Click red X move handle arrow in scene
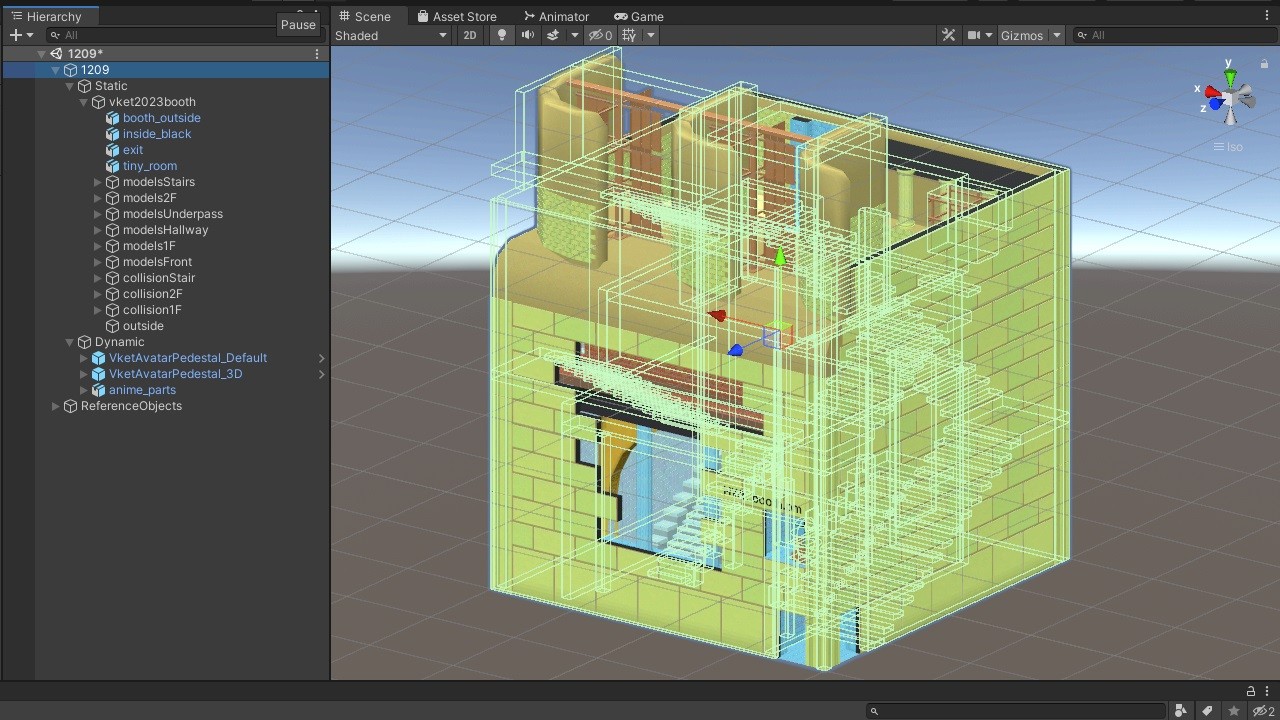 pyautogui.click(x=716, y=316)
